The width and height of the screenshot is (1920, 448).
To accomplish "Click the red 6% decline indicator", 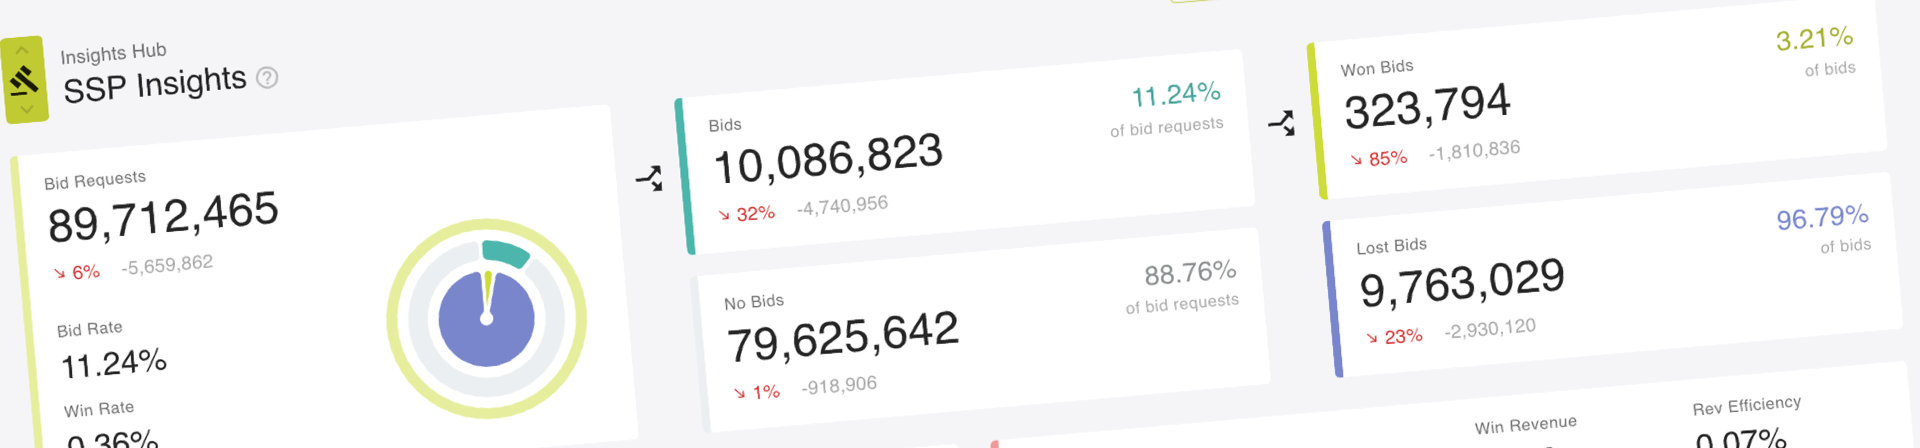I will click(77, 272).
